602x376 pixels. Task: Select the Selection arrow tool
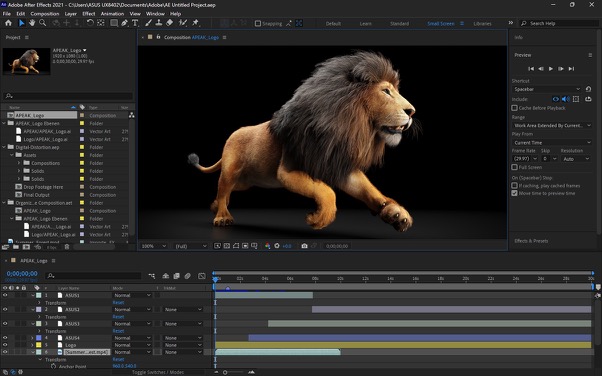point(22,23)
